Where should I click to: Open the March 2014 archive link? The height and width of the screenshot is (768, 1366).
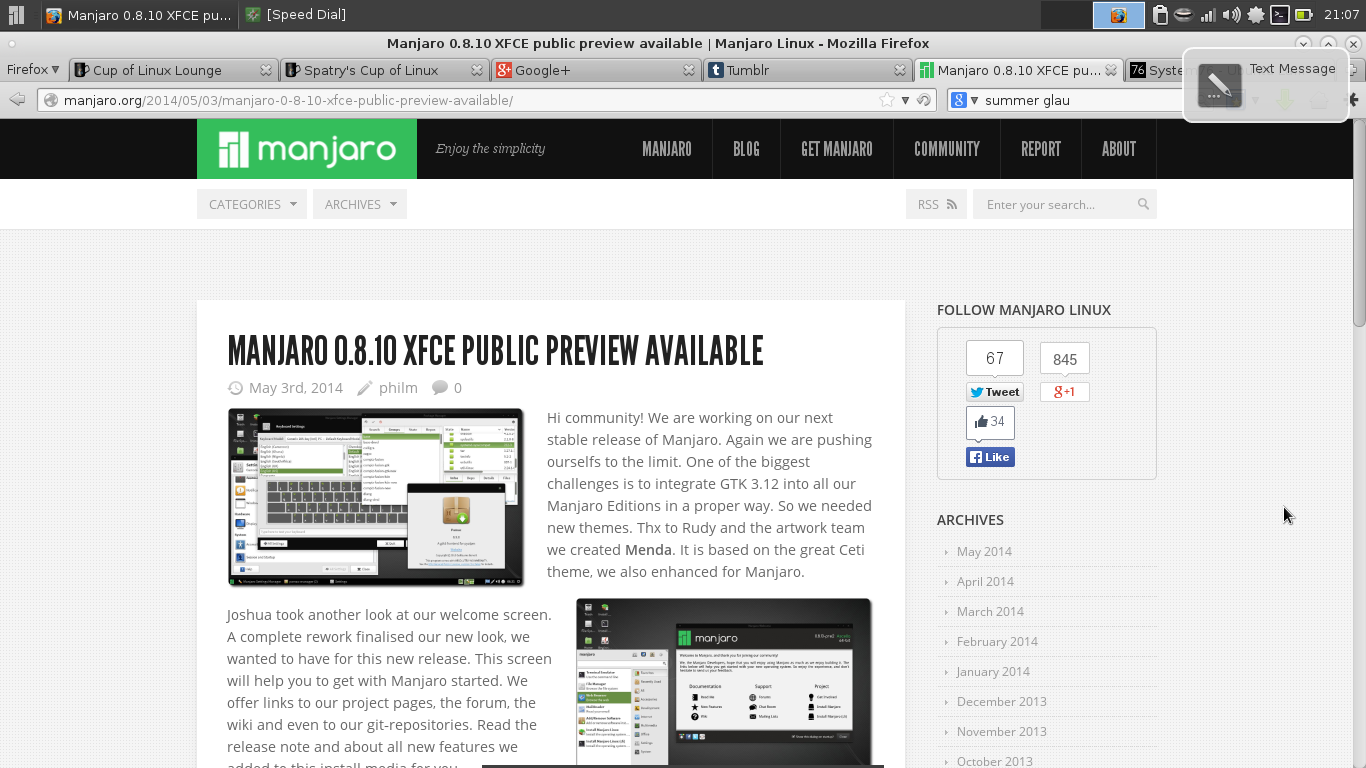[x=990, y=611]
